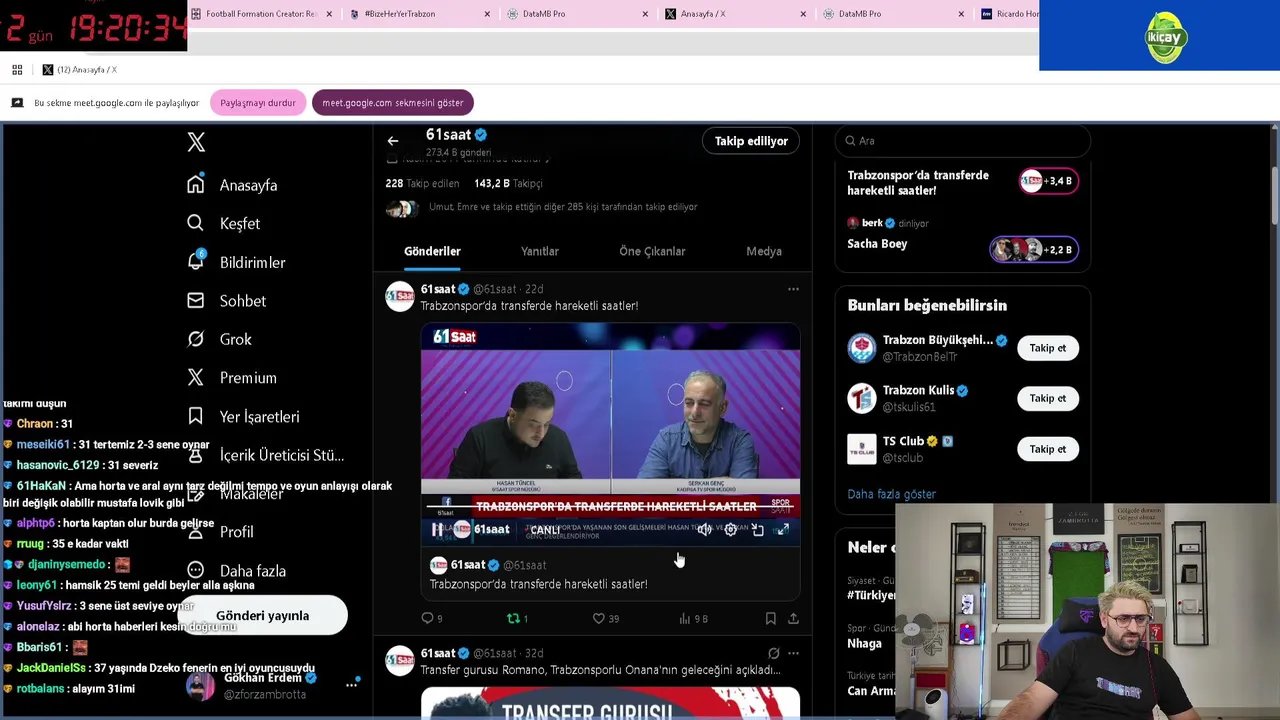Switch to the Öne Çıkanlar tab
The image size is (1280, 720).
[x=652, y=251]
